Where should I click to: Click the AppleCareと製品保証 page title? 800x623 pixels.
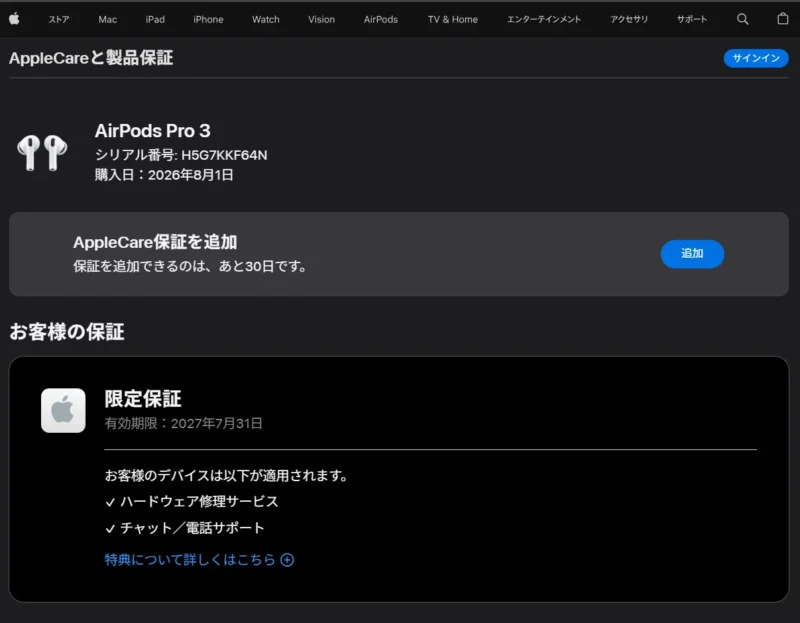click(91, 58)
